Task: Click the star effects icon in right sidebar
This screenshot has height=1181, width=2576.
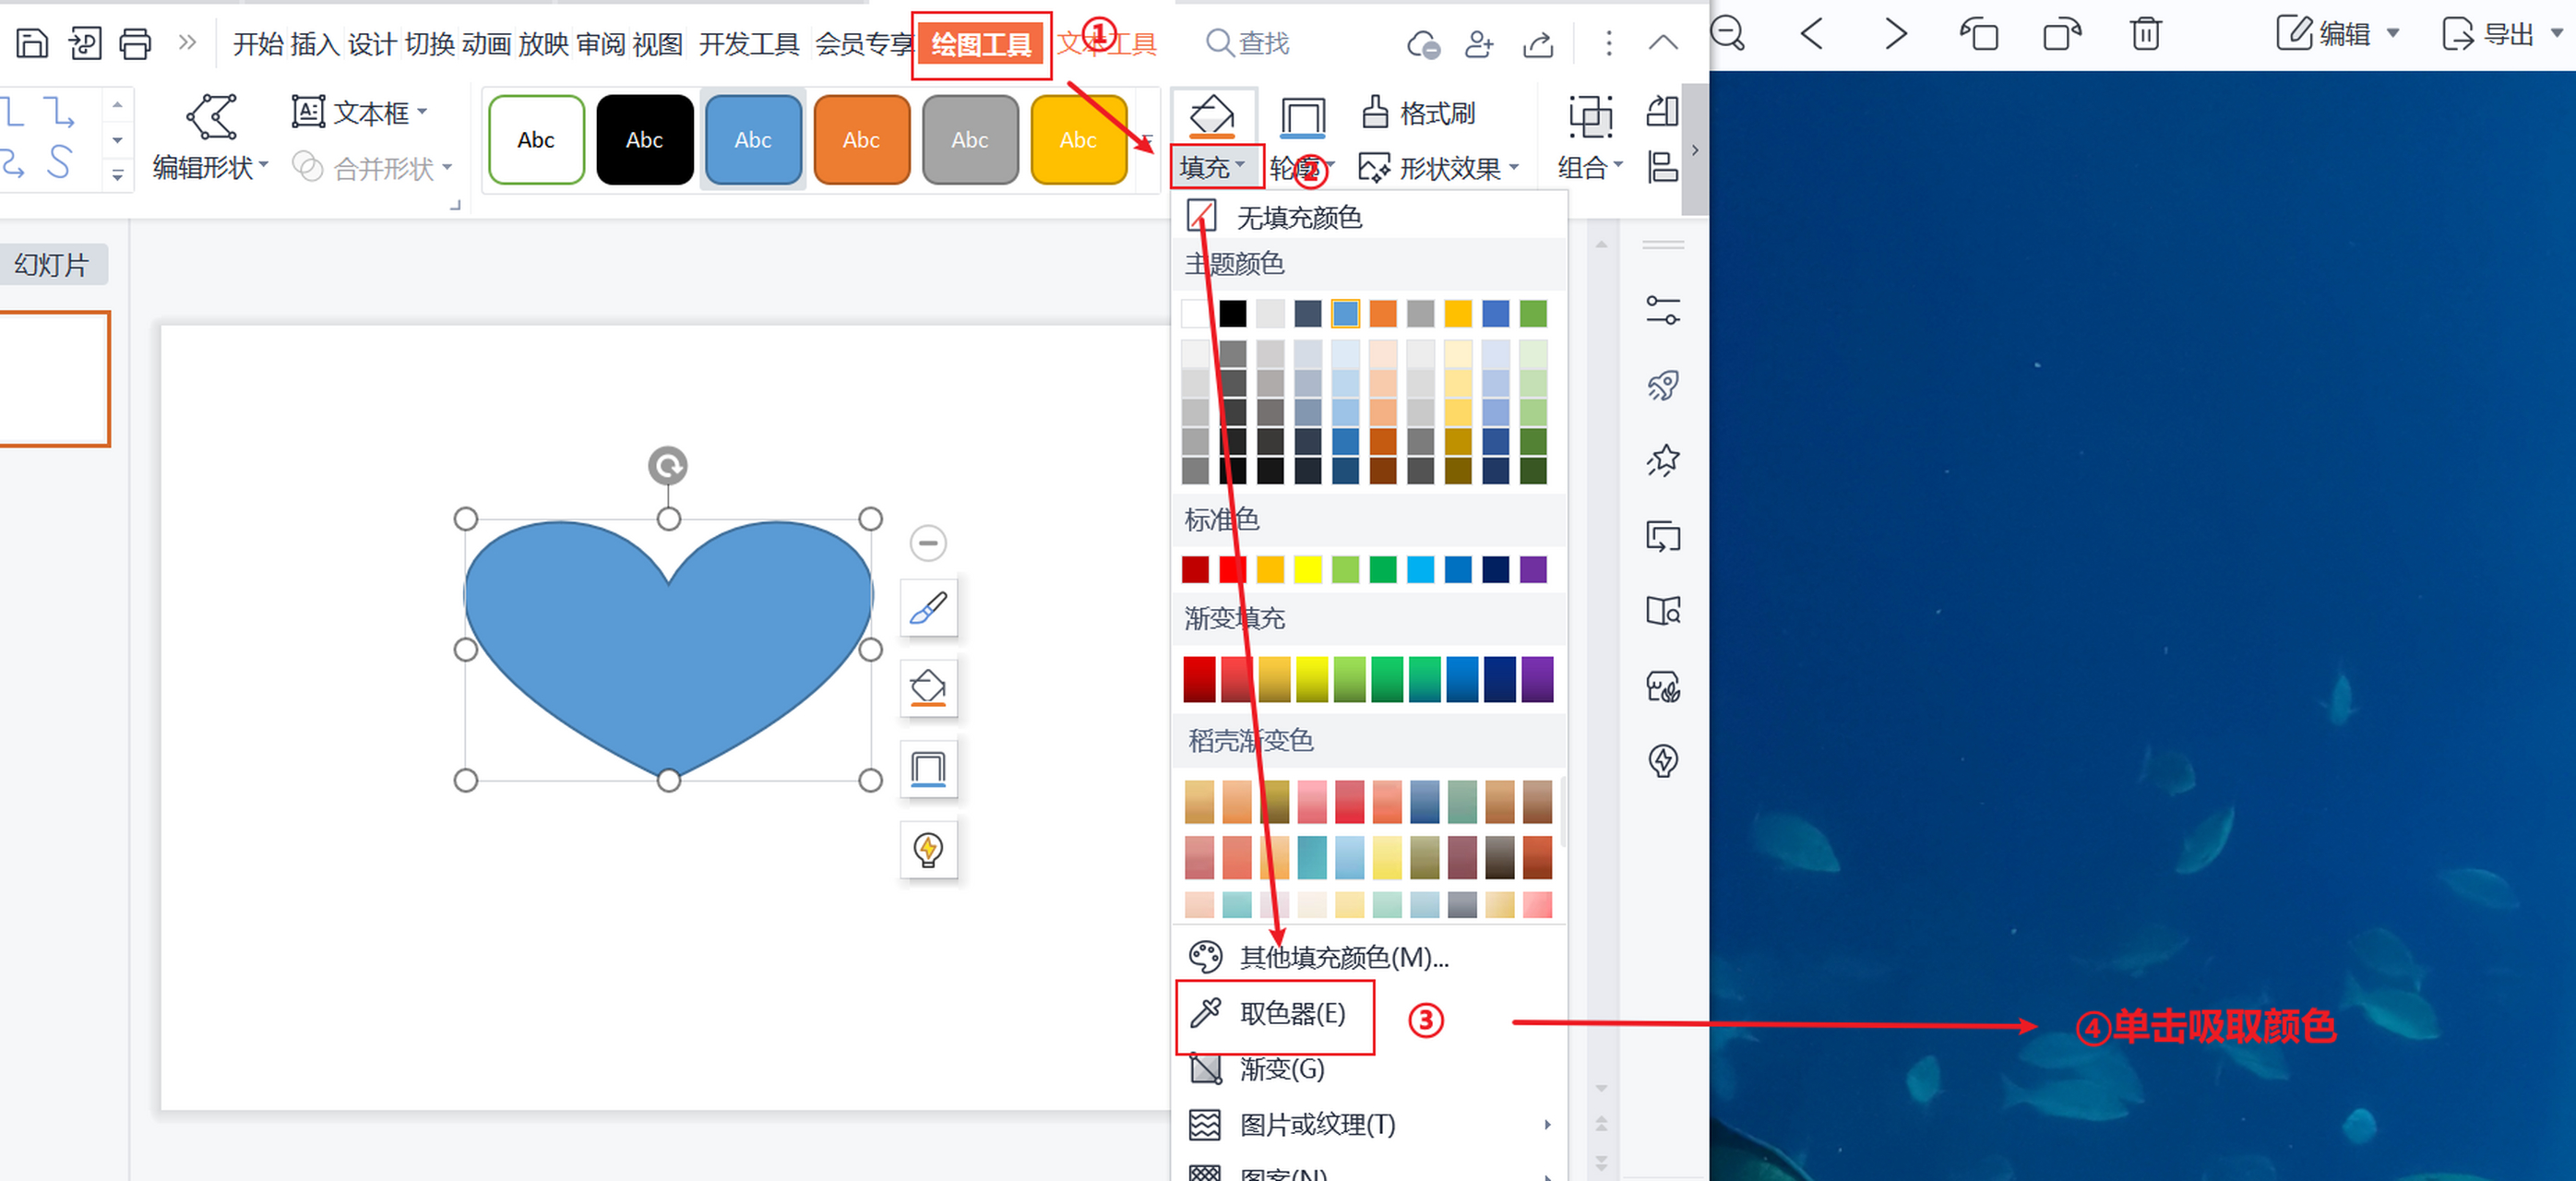Action: (1663, 460)
